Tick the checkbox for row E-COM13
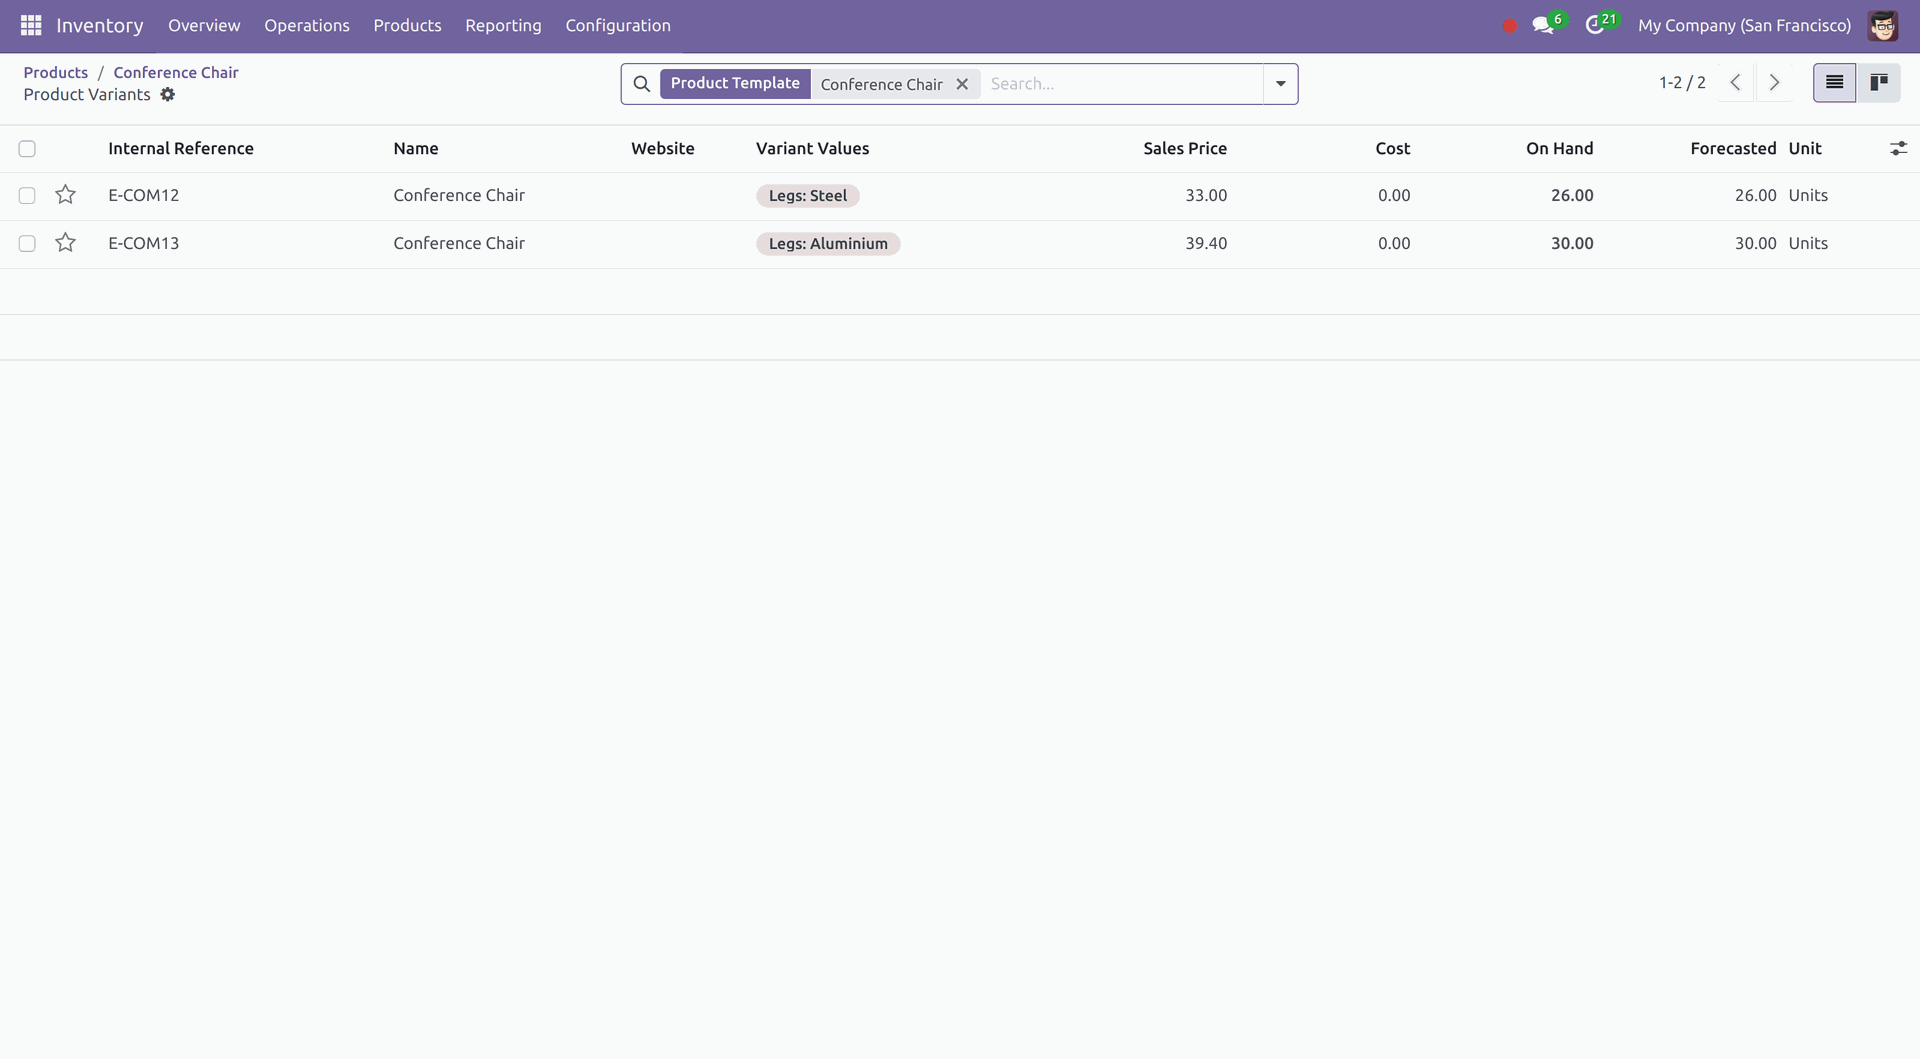This screenshot has height=1059, width=1920. pos(27,244)
